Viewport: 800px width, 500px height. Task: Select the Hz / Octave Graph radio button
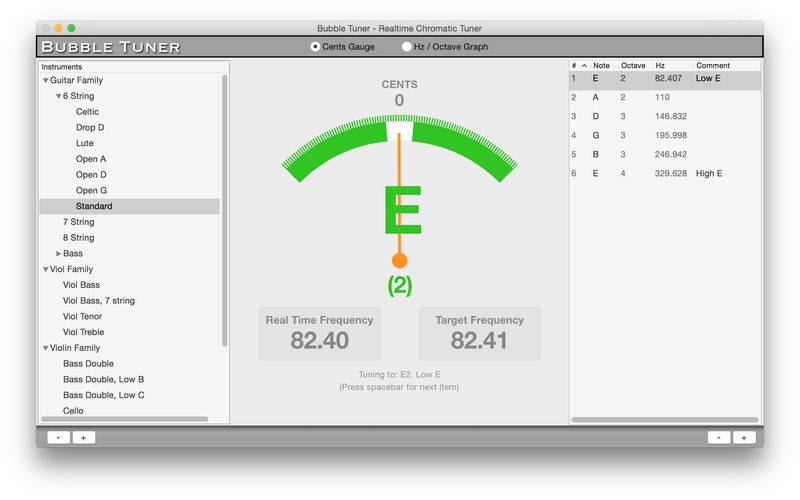point(407,46)
